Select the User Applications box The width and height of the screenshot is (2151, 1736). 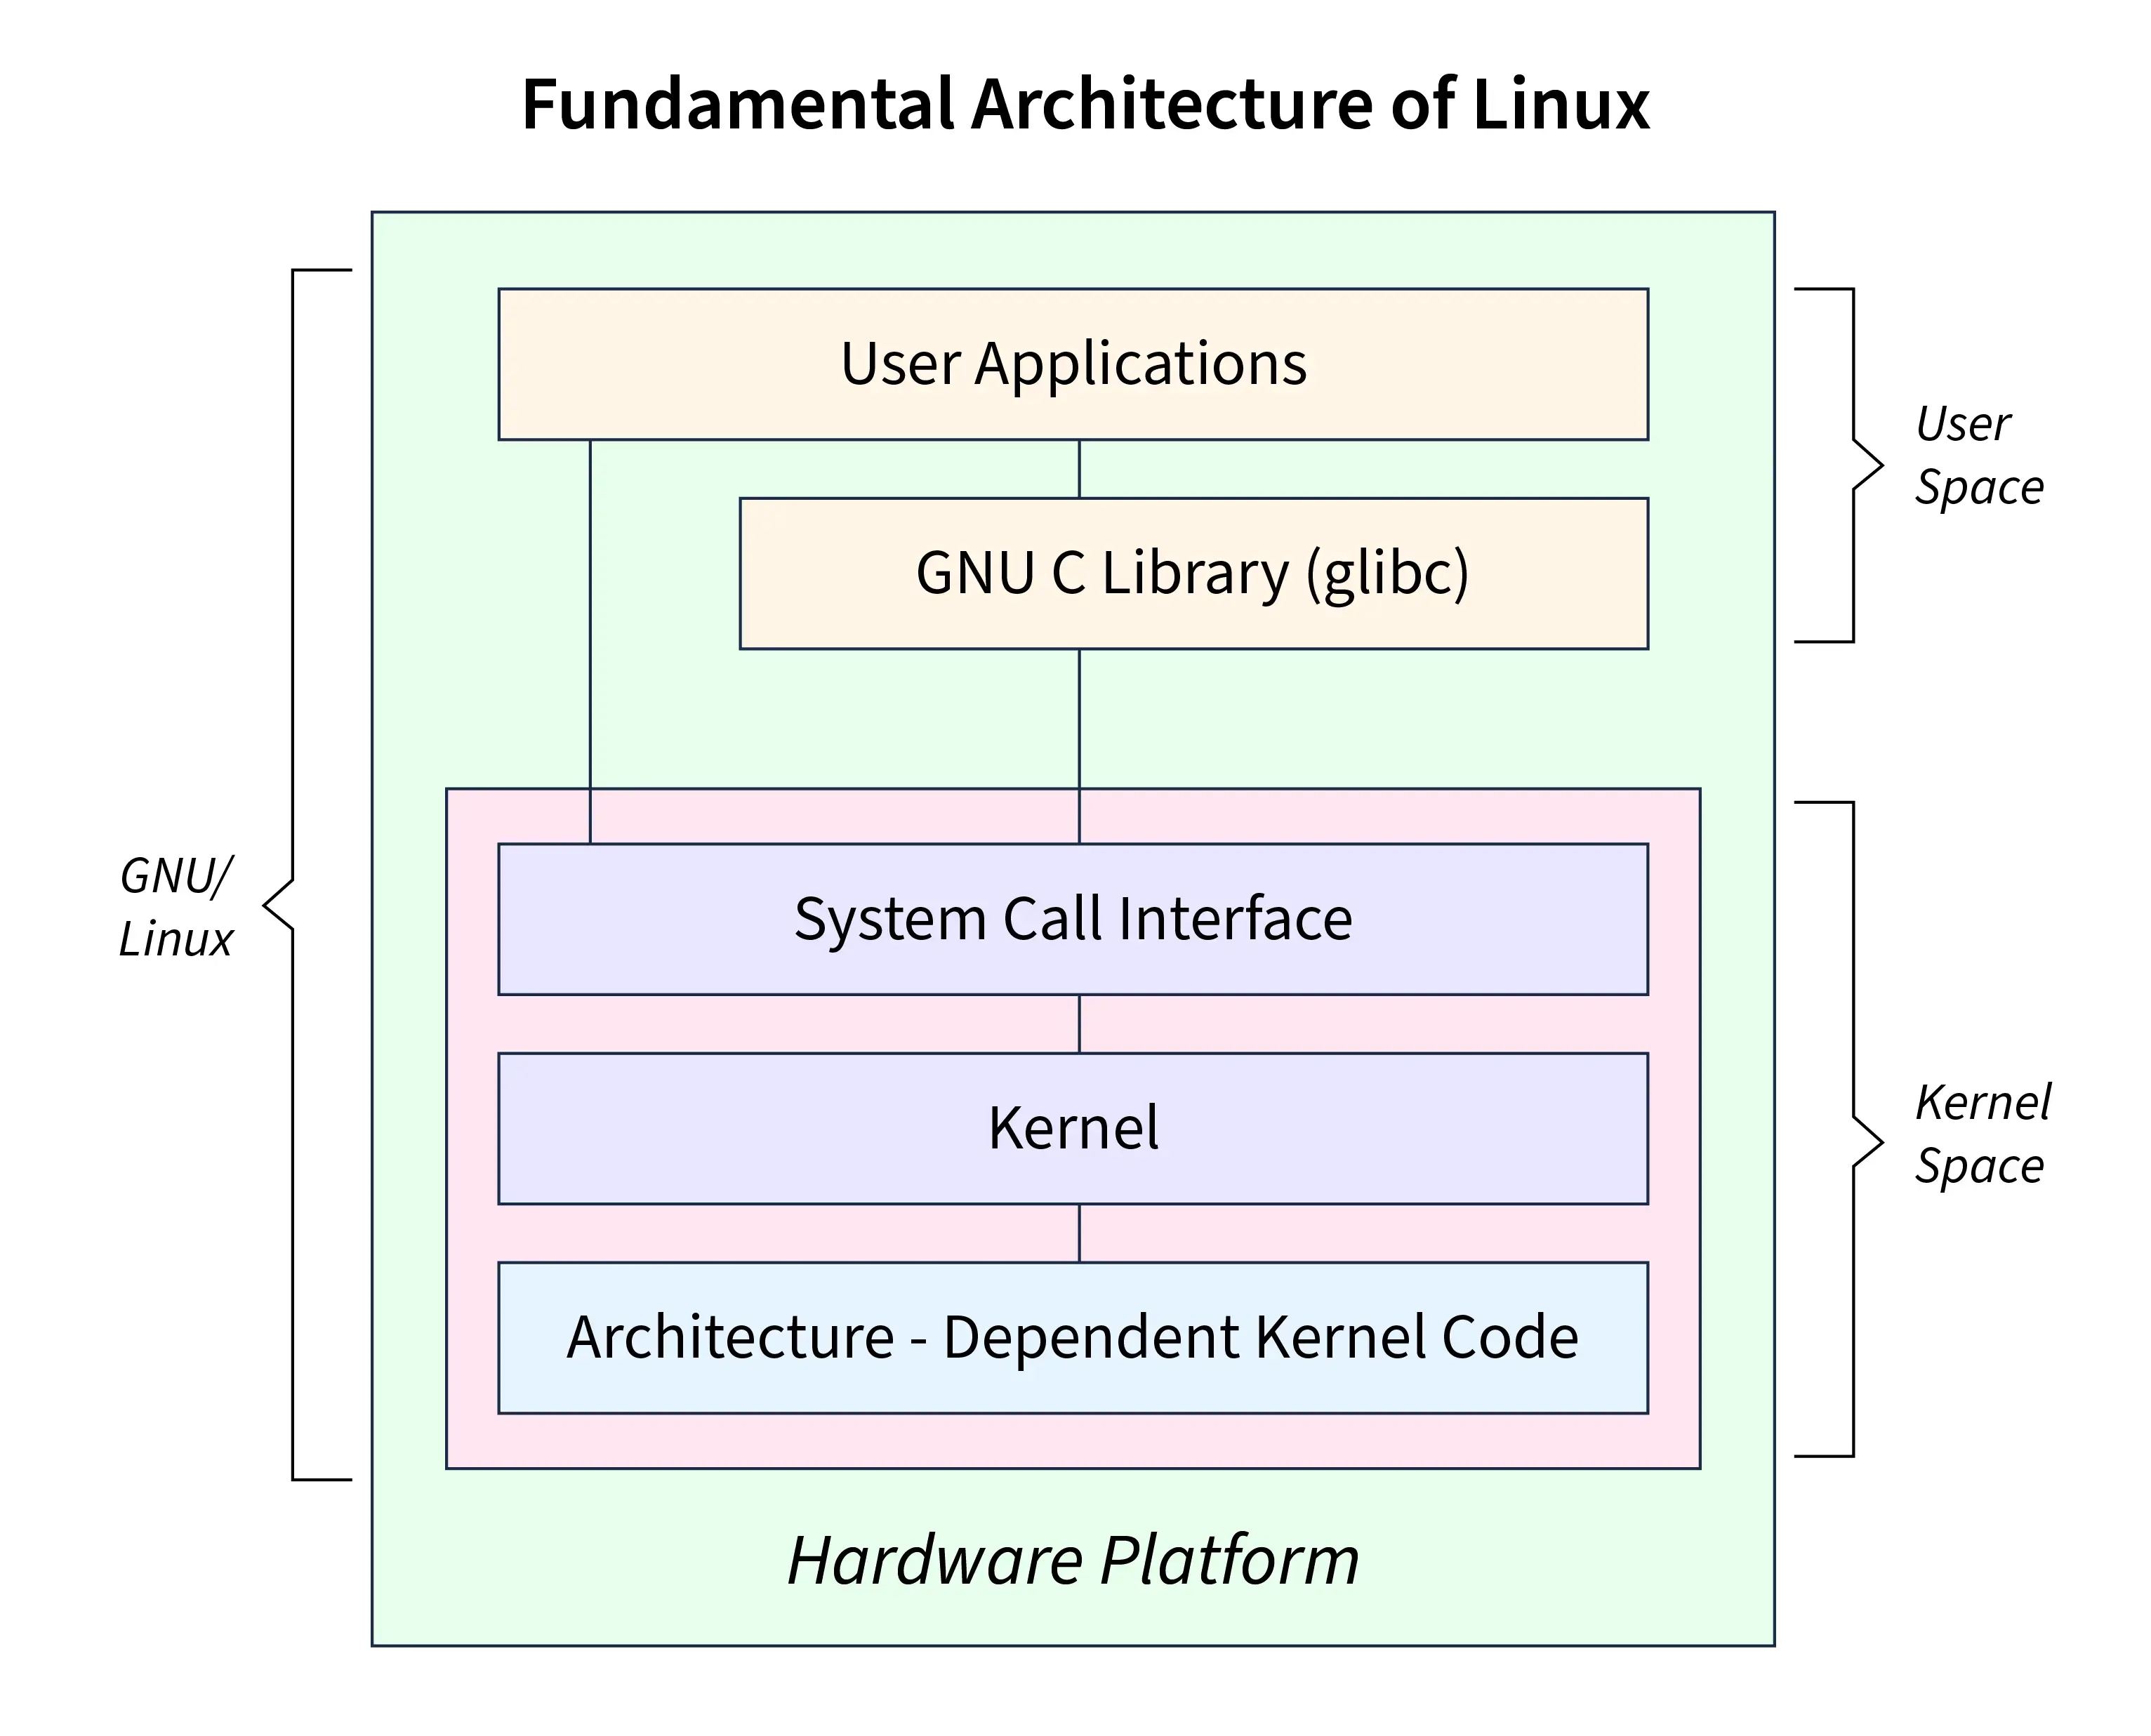[x=1073, y=364]
